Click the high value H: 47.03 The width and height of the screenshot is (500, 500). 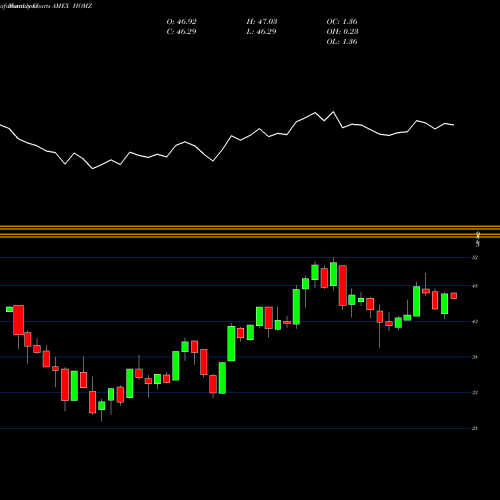[x=262, y=22]
